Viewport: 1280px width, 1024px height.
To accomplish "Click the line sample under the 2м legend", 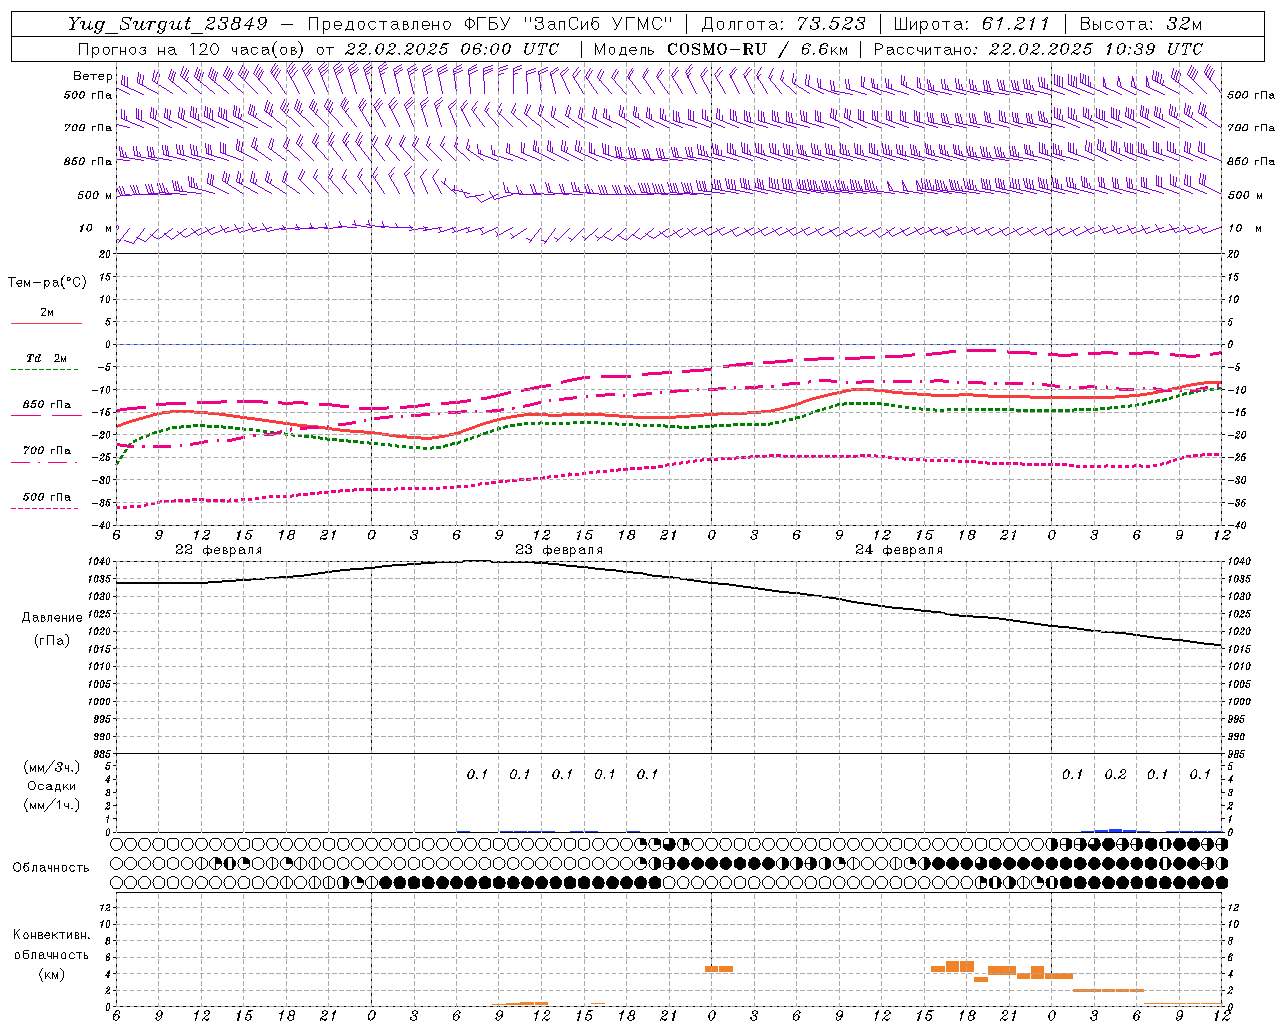I will 46,323.
